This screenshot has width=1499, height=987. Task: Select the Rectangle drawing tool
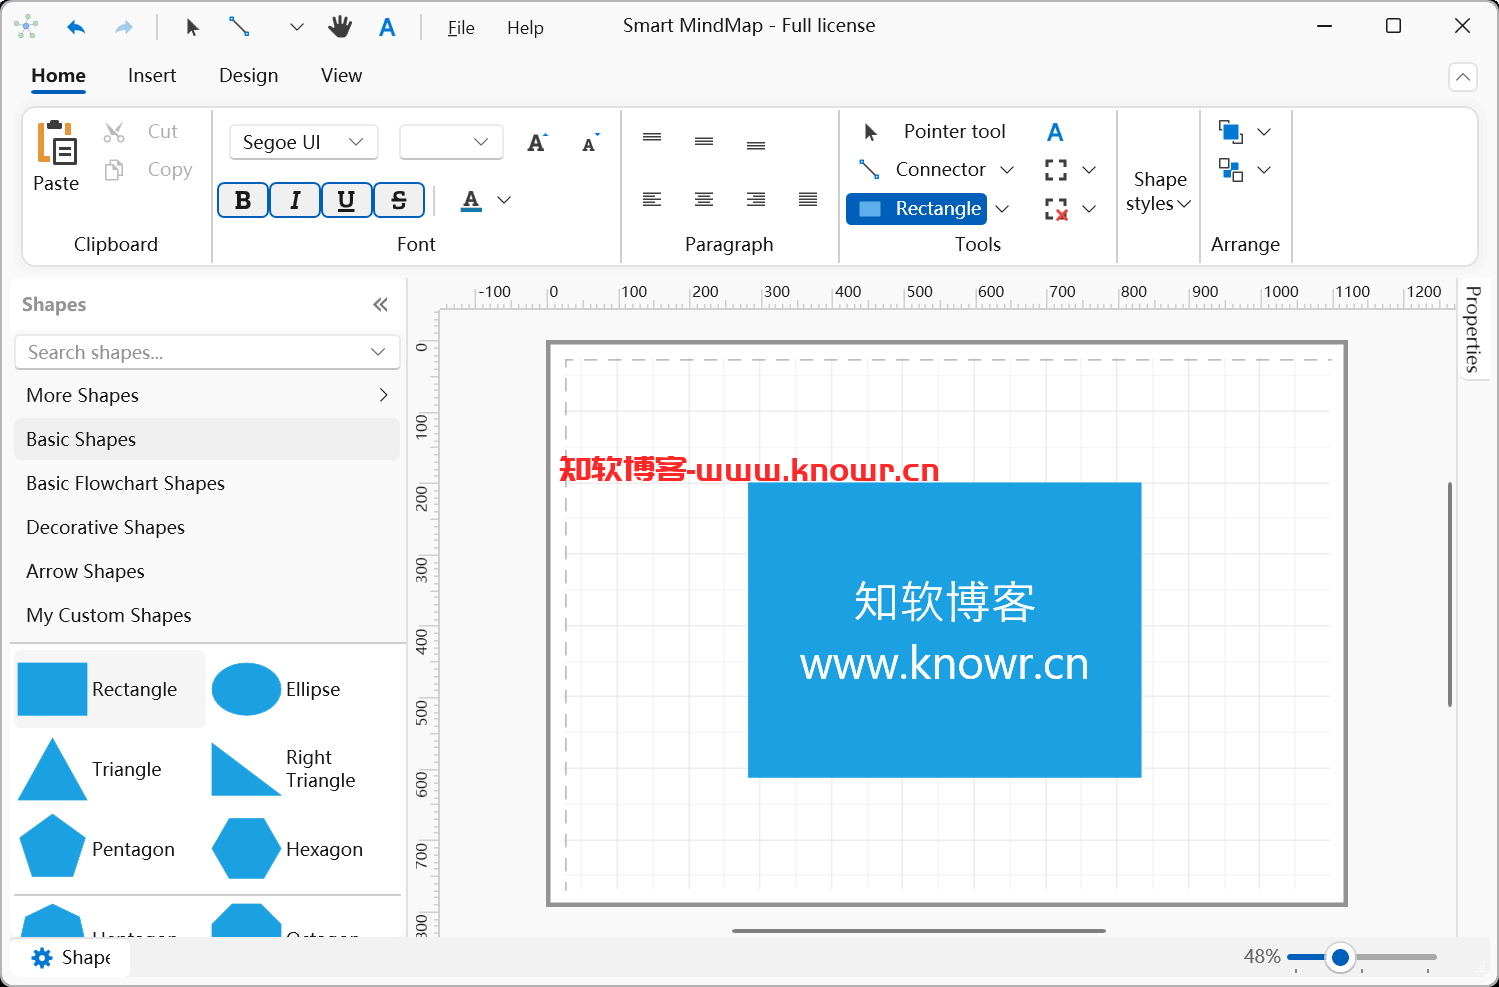[917, 208]
